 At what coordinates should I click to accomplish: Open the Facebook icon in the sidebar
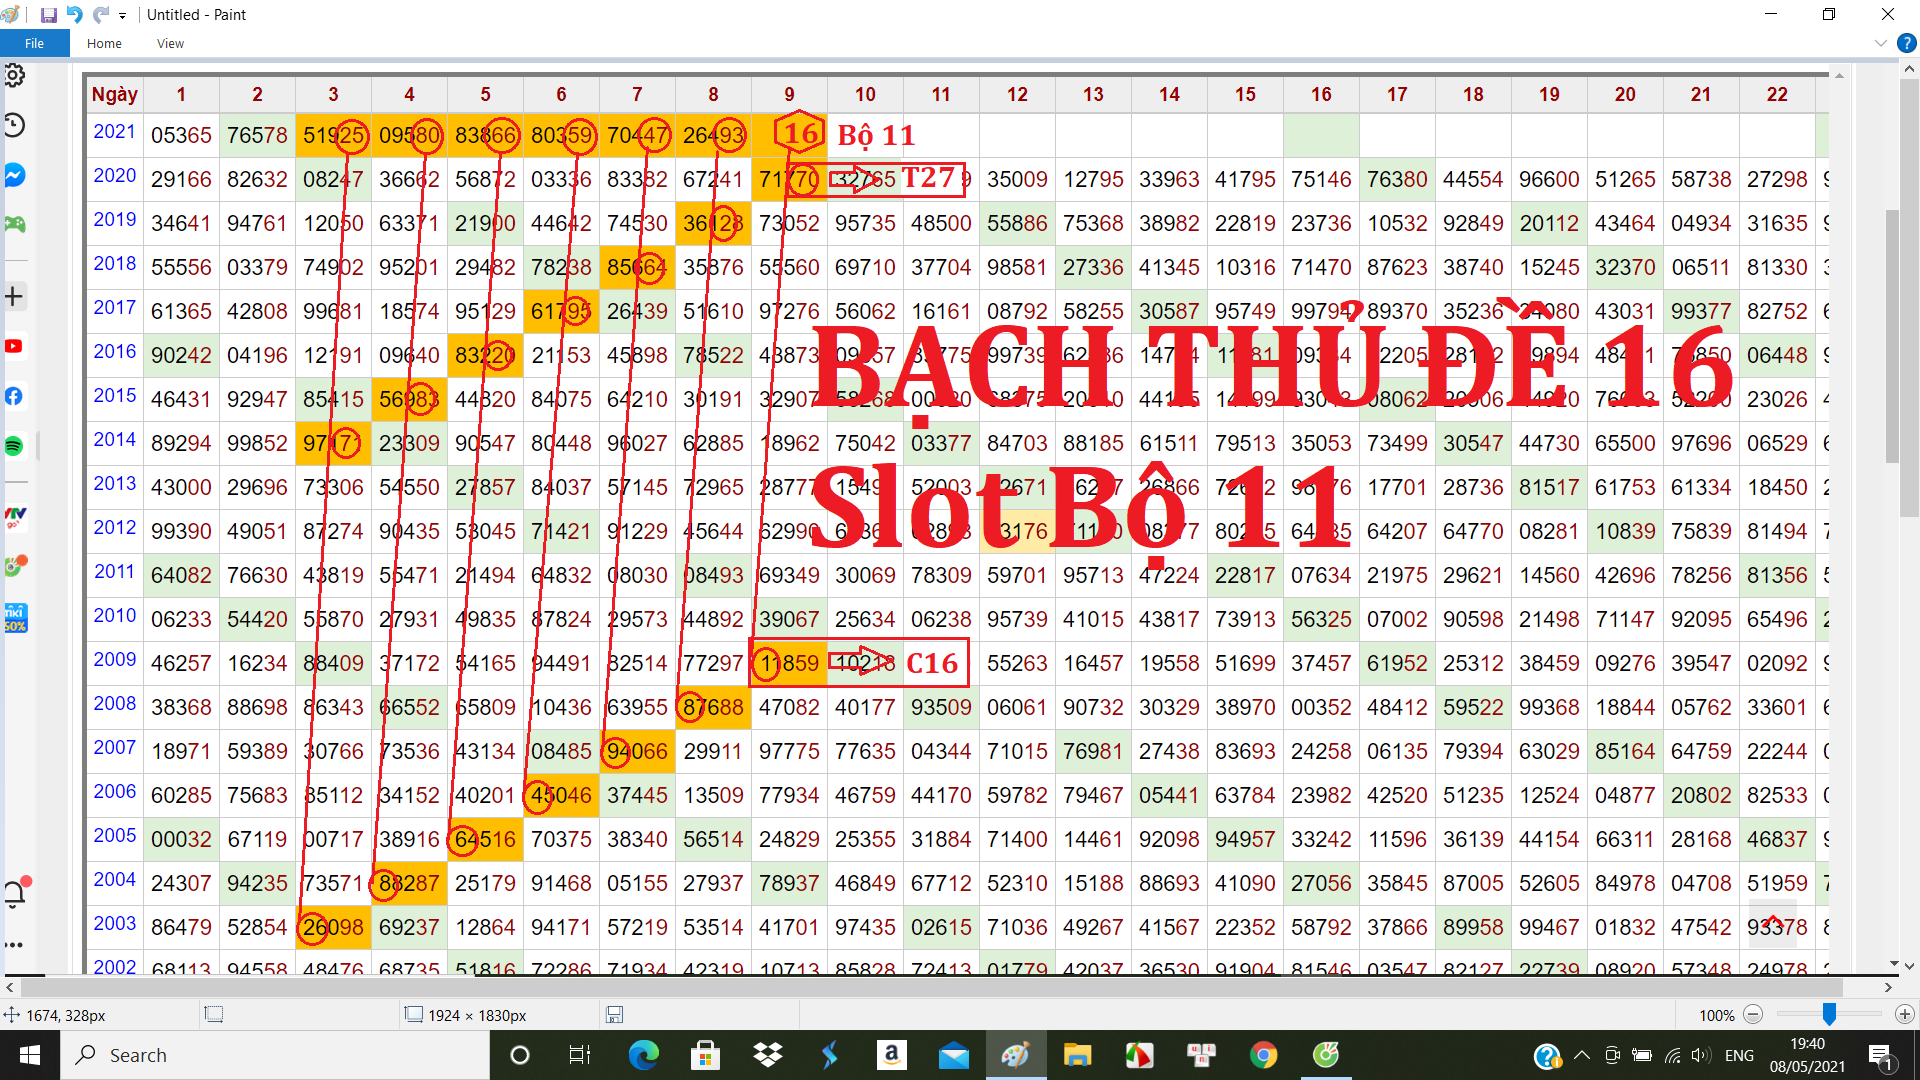(14, 396)
